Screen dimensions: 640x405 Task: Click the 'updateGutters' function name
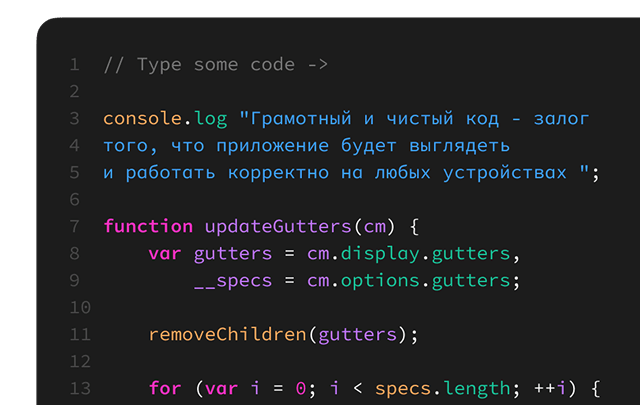[278, 227]
